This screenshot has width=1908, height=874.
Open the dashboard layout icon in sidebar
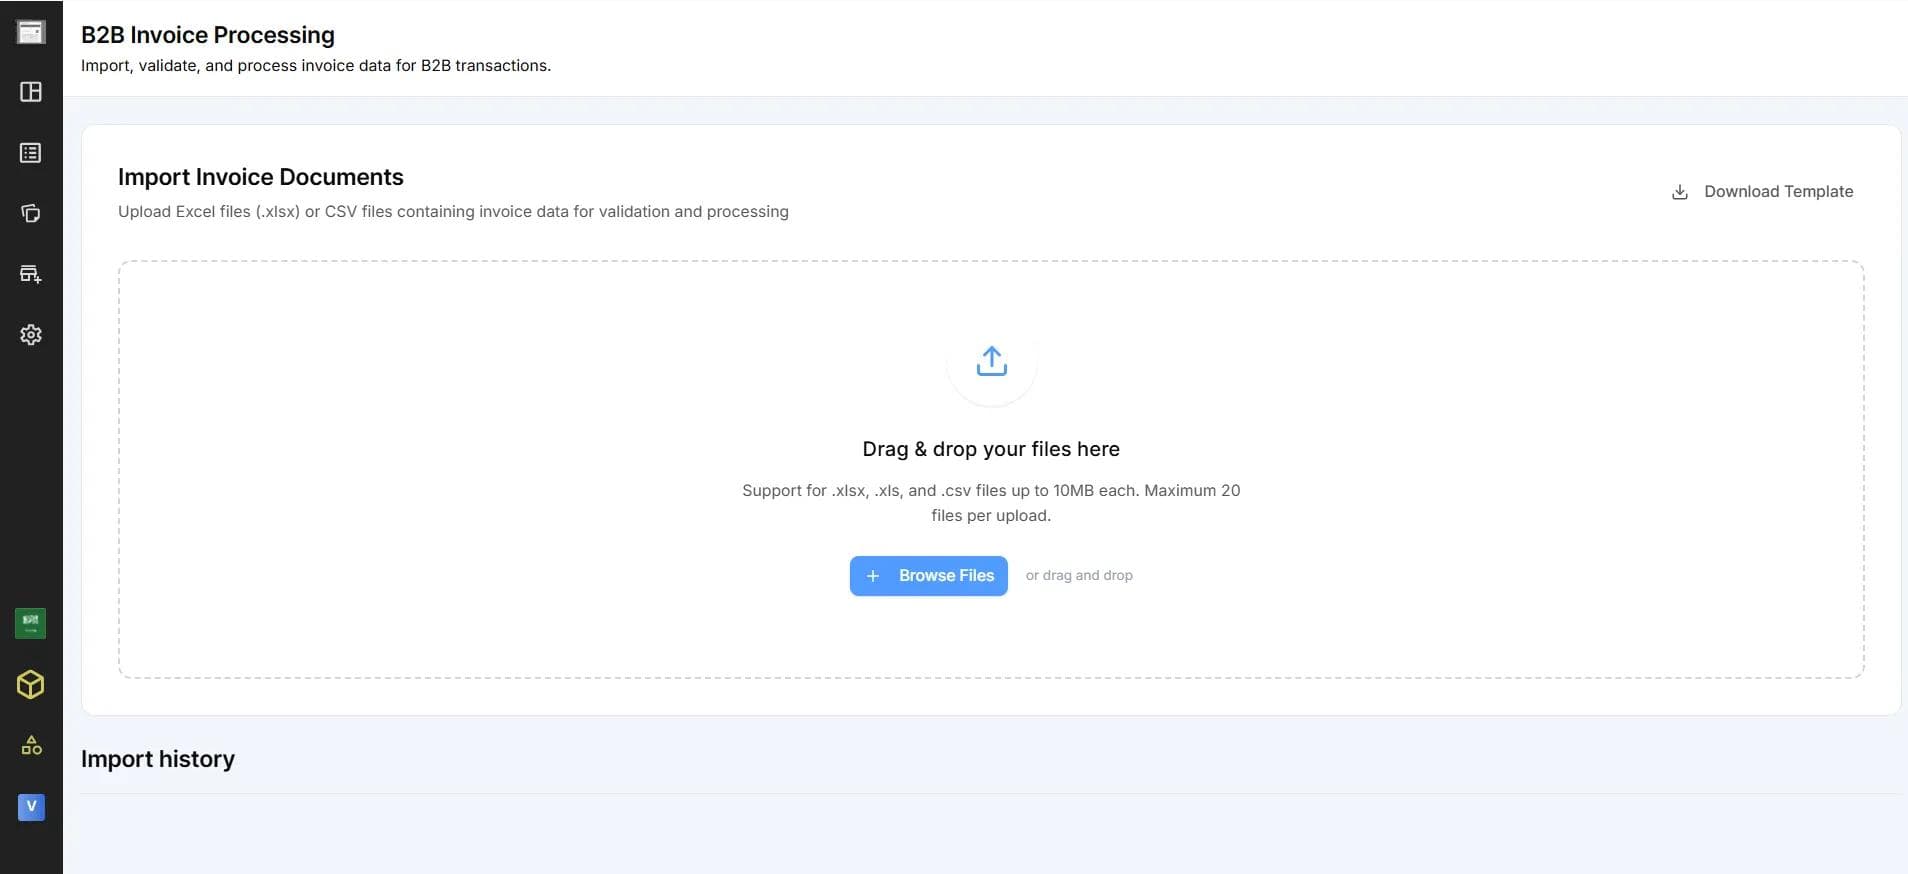tap(31, 92)
